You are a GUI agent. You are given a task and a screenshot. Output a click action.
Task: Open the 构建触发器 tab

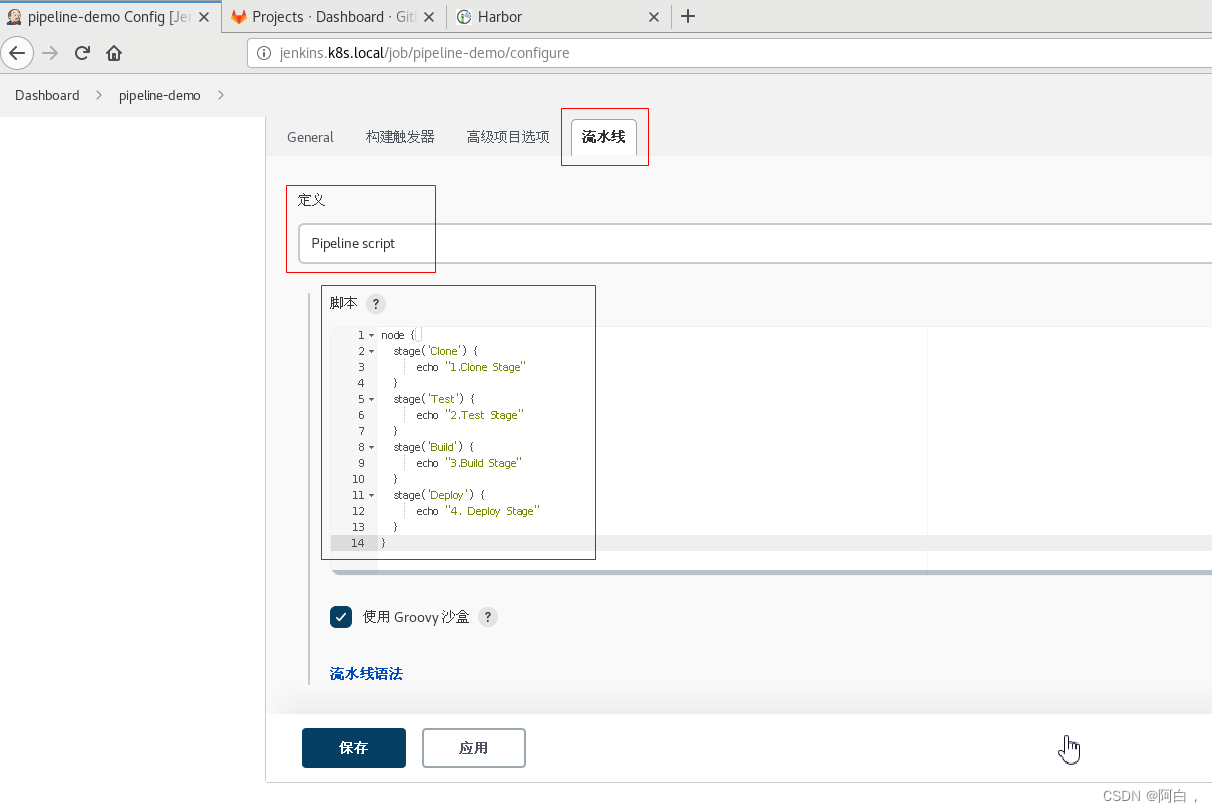pos(400,137)
